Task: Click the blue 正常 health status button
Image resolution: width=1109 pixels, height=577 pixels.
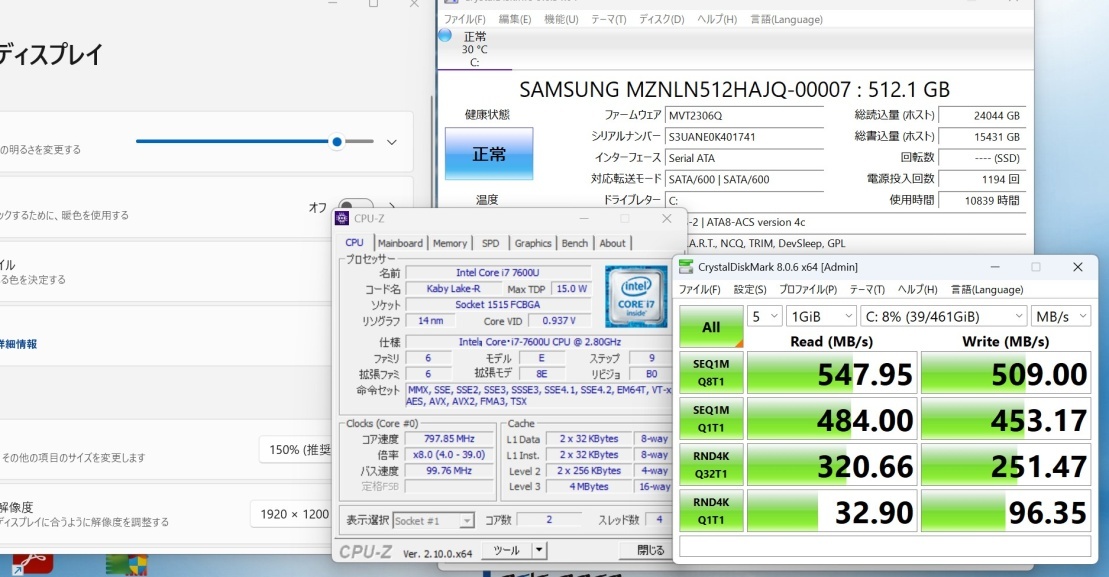Action: point(489,153)
